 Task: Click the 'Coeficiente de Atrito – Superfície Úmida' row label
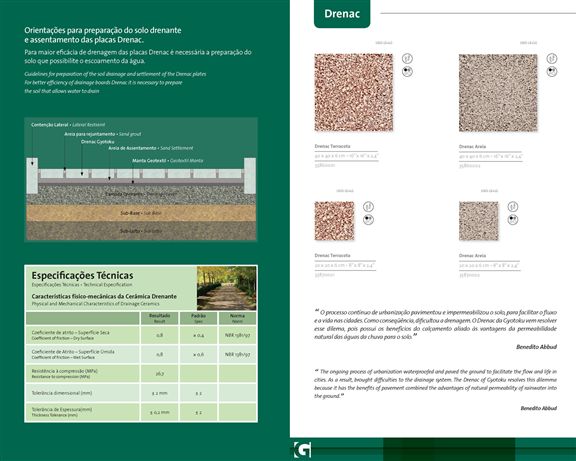click(73, 352)
